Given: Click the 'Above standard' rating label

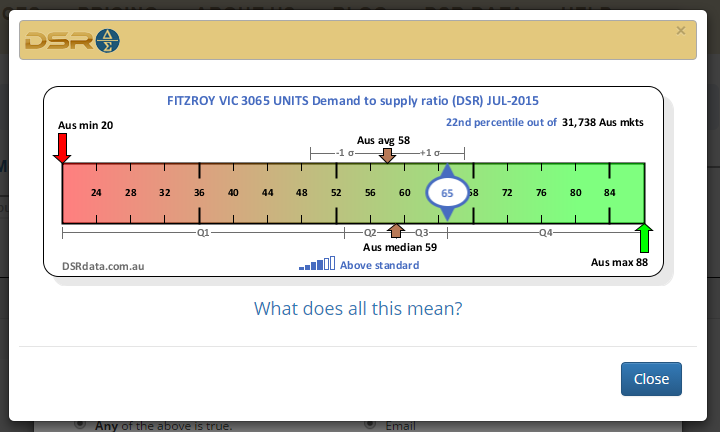Looking at the screenshot, I should coord(379,265).
